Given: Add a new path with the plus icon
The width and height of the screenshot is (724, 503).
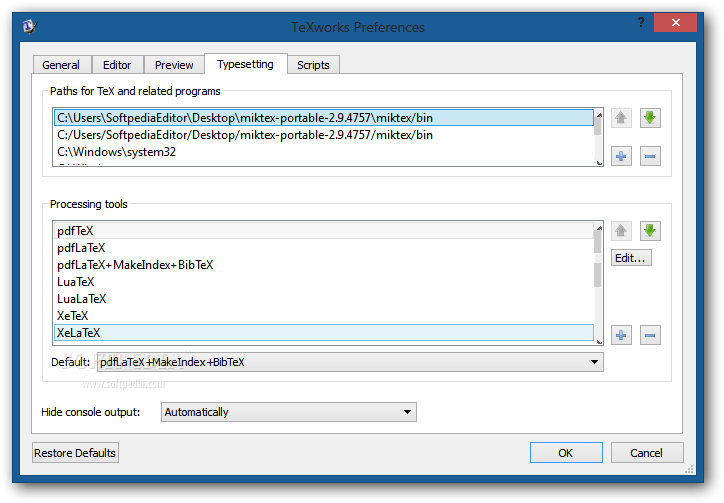Looking at the screenshot, I should pos(621,156).
